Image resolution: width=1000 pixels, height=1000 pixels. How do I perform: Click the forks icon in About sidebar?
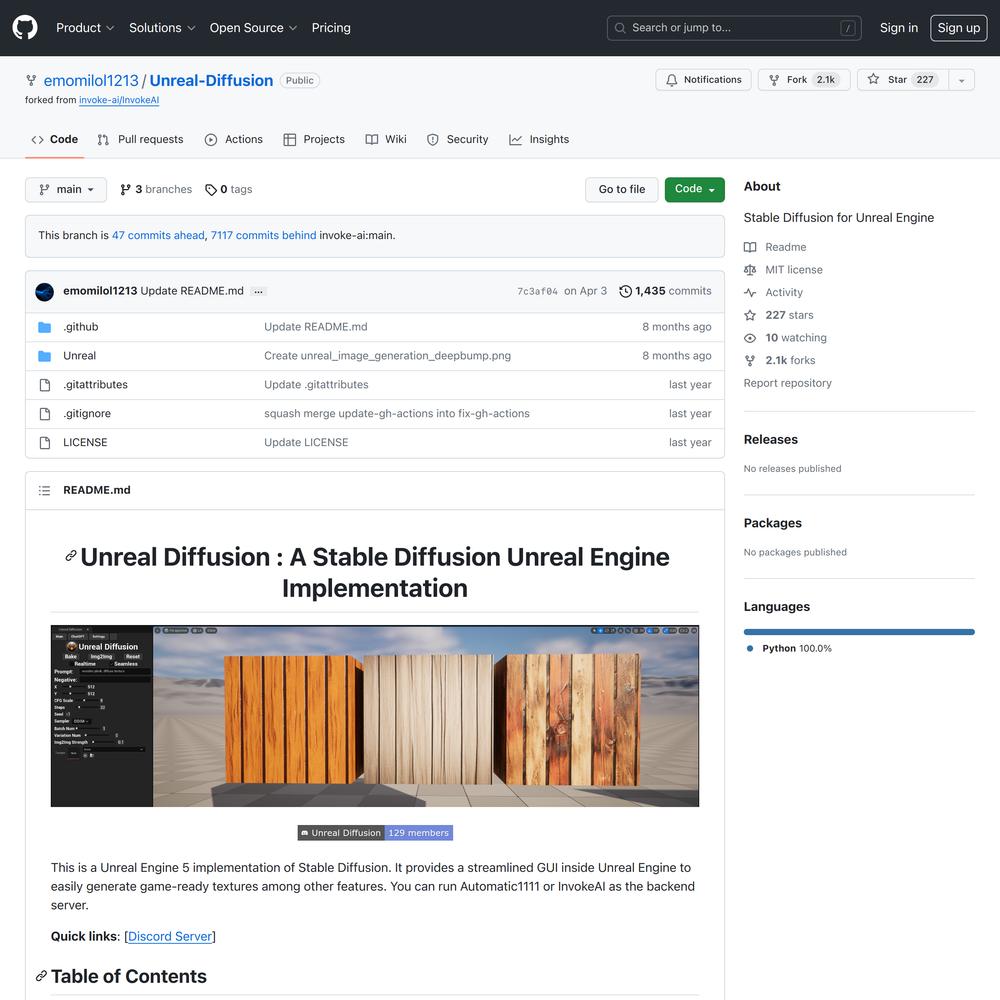pyautogui.click(x=750, y=360)
